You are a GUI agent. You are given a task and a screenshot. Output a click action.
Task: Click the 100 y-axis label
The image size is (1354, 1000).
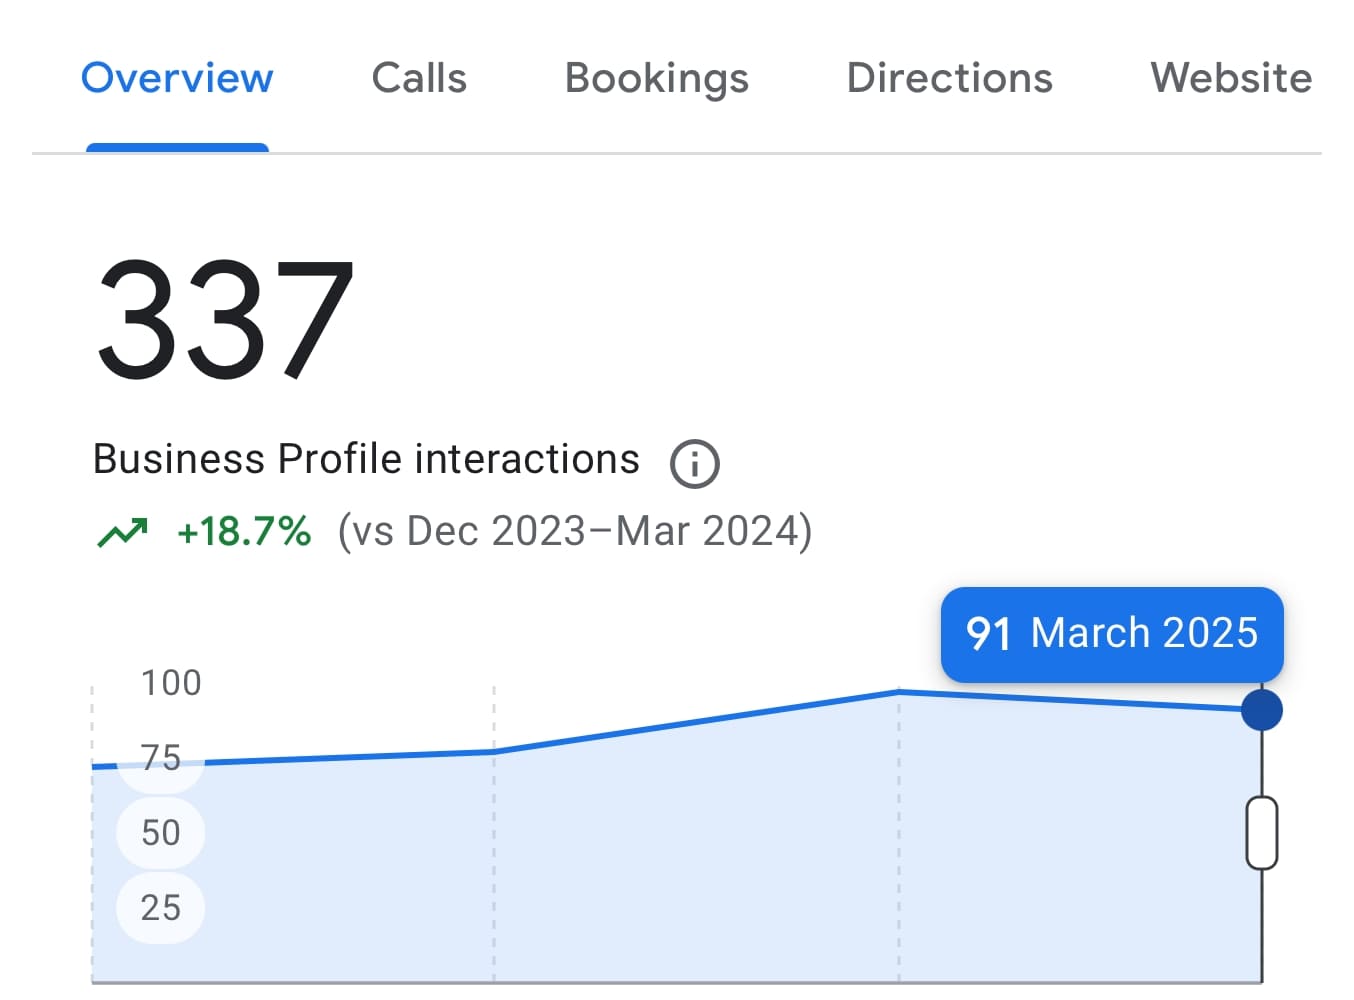(171, 683)
